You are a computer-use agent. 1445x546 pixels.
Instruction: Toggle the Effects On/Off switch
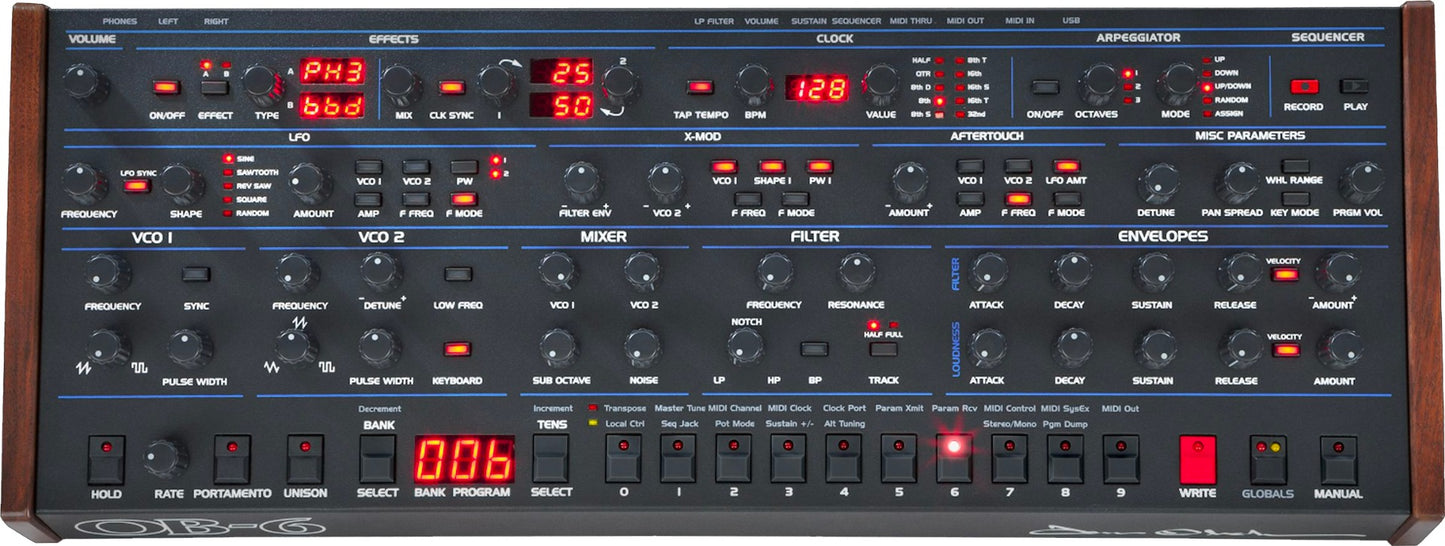point(165,87)
